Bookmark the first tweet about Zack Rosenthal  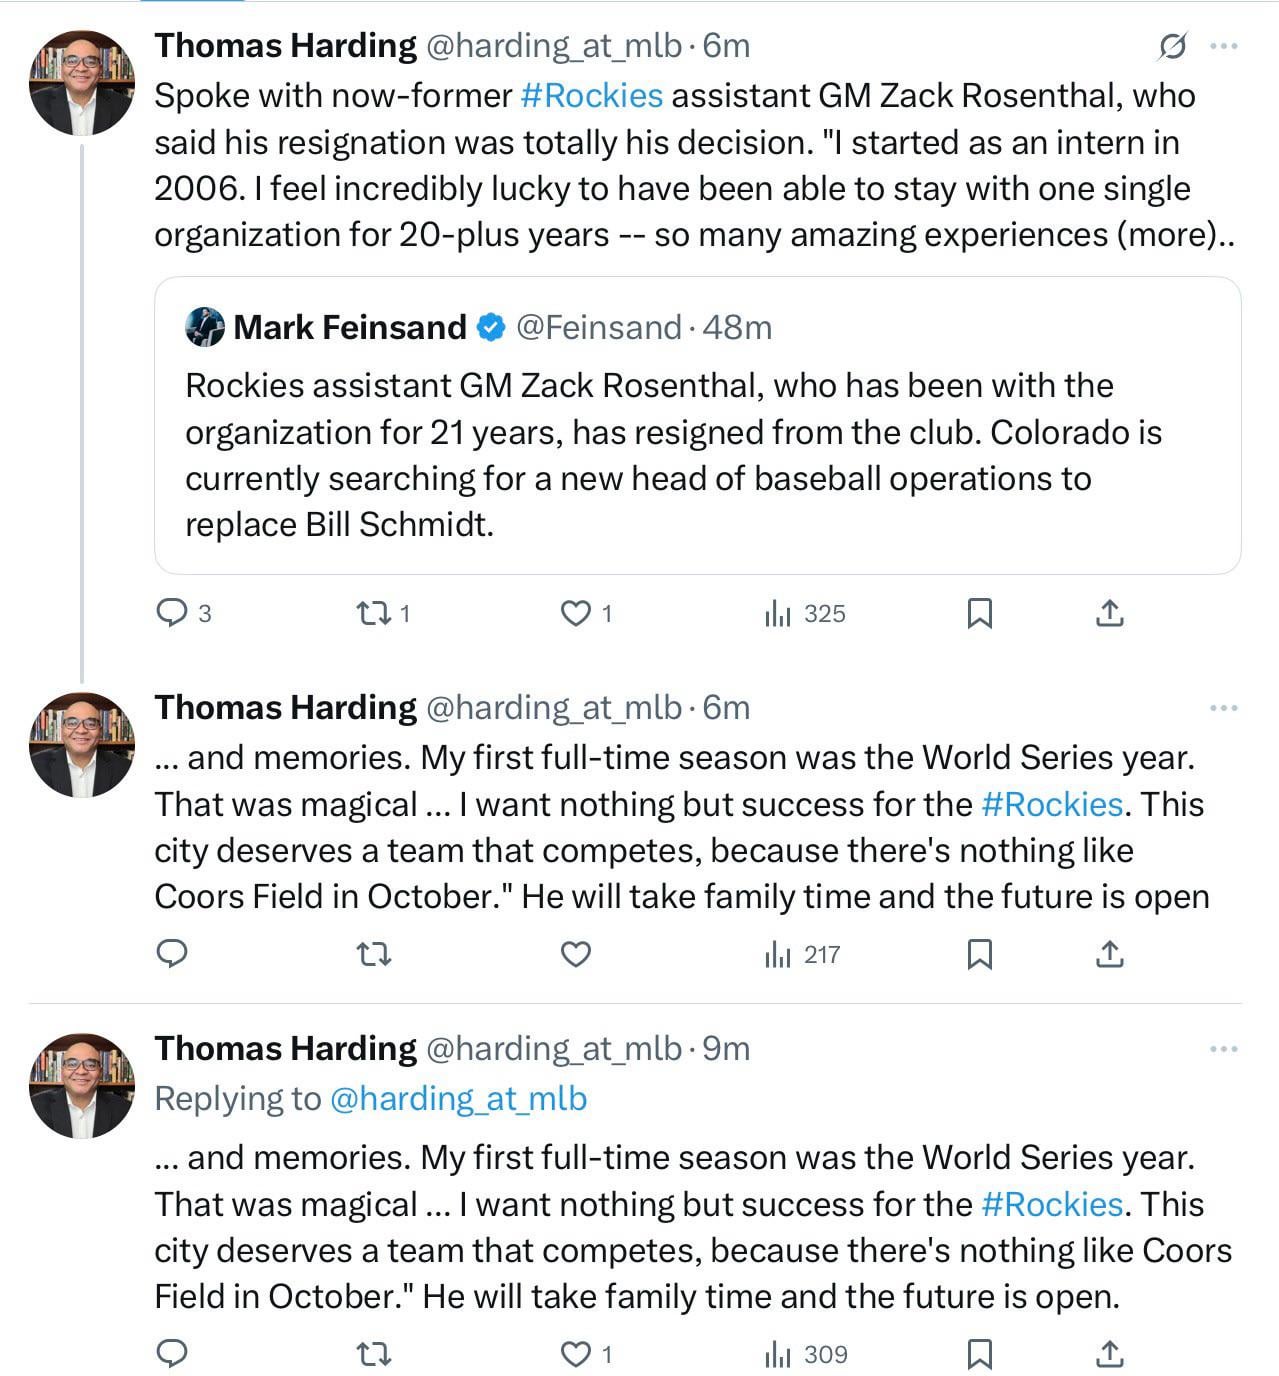(x=979, y=613)
